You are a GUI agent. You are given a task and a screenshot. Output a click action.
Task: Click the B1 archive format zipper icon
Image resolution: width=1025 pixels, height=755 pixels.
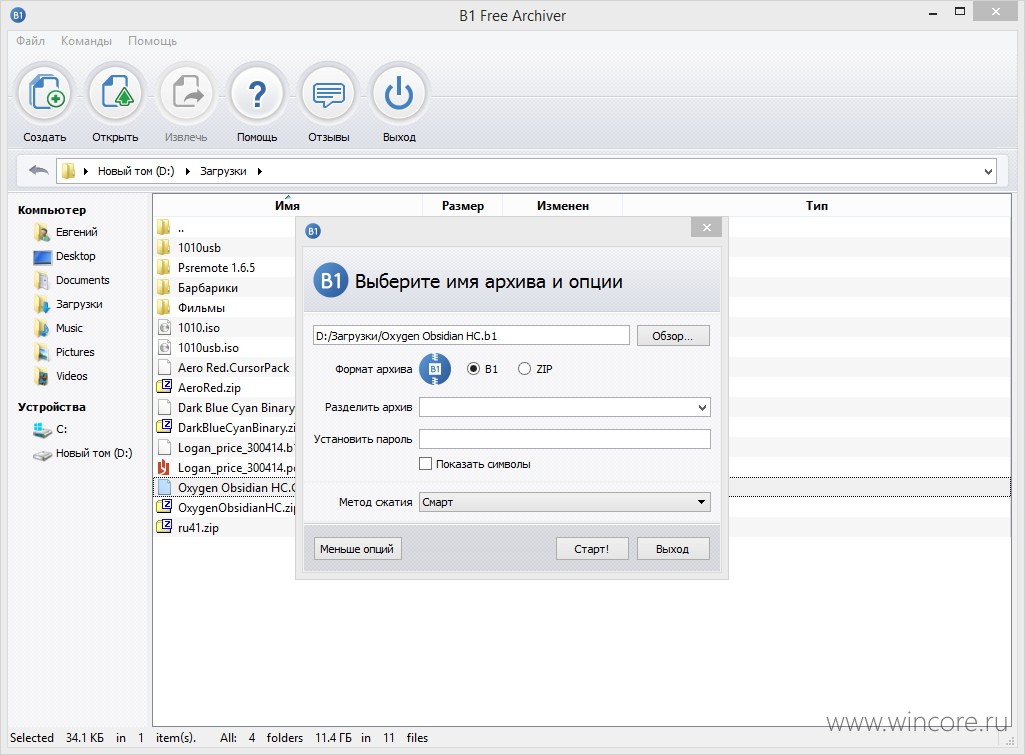pyautogui.click(x=435, y=369)
